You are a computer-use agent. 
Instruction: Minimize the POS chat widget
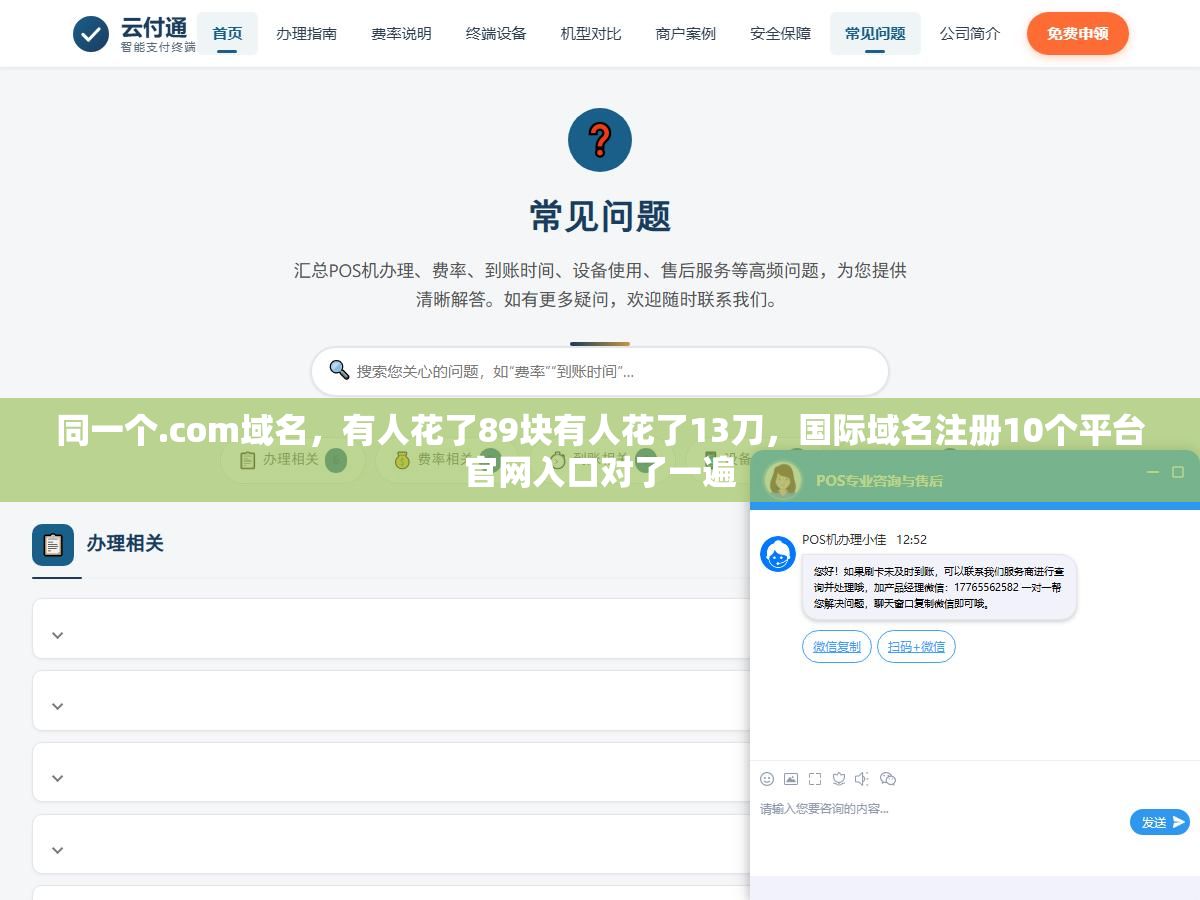[1153, 472]
